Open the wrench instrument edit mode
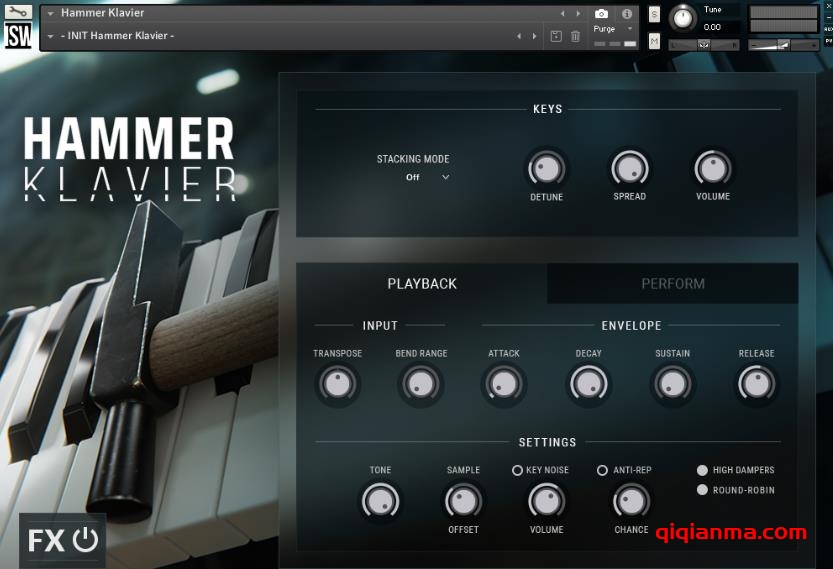Image resolution: width=833 pixels, height=569 pixels. pos(18,11)
